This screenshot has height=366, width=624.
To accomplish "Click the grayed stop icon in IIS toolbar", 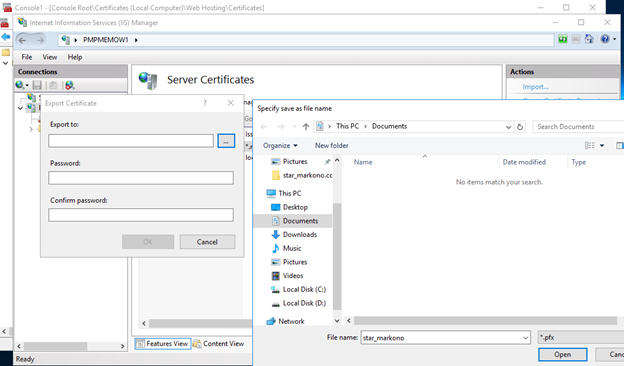I will pyautogui.click(x=576, y=39).
